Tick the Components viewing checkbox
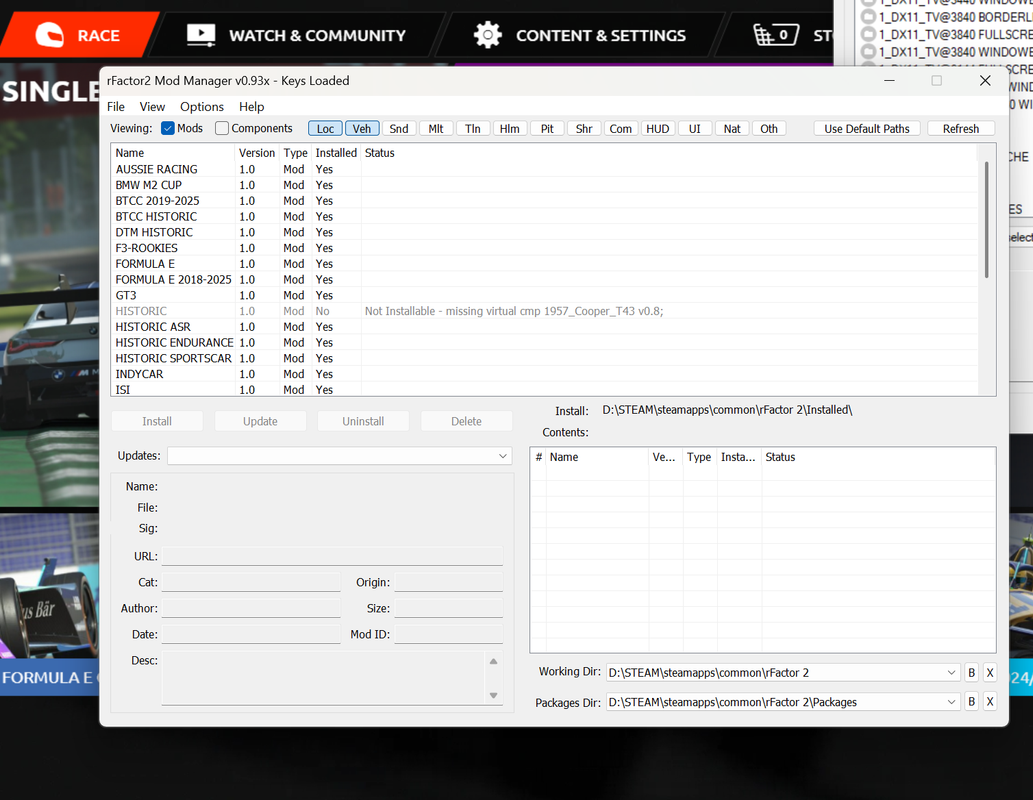This screenshot has height=800, width=1033. pyautogui.click(x=222, y=129)
